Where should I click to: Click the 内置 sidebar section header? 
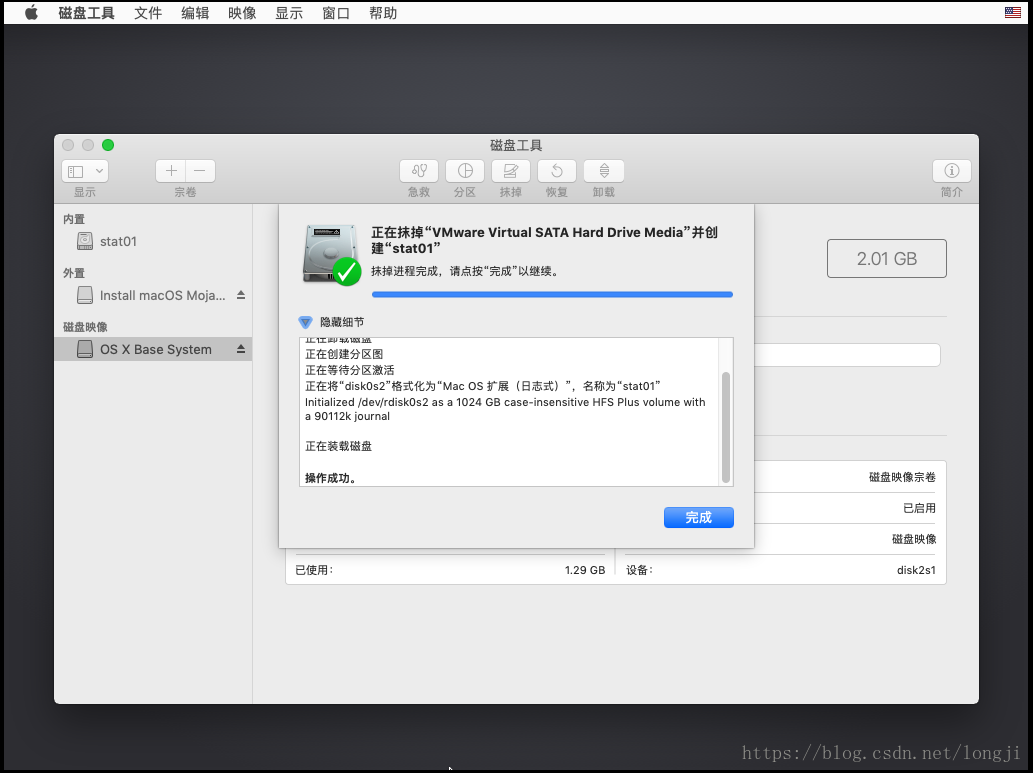click(74, 219)
